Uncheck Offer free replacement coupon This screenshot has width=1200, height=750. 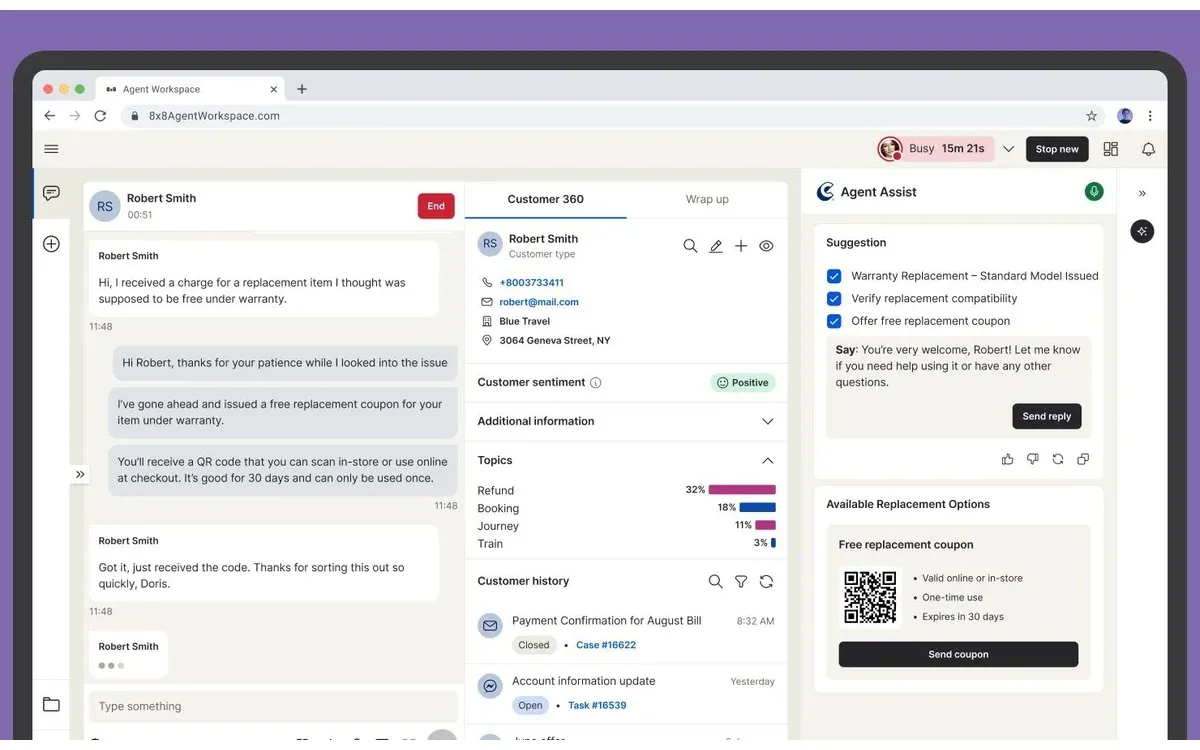click(x=834, y=321)
